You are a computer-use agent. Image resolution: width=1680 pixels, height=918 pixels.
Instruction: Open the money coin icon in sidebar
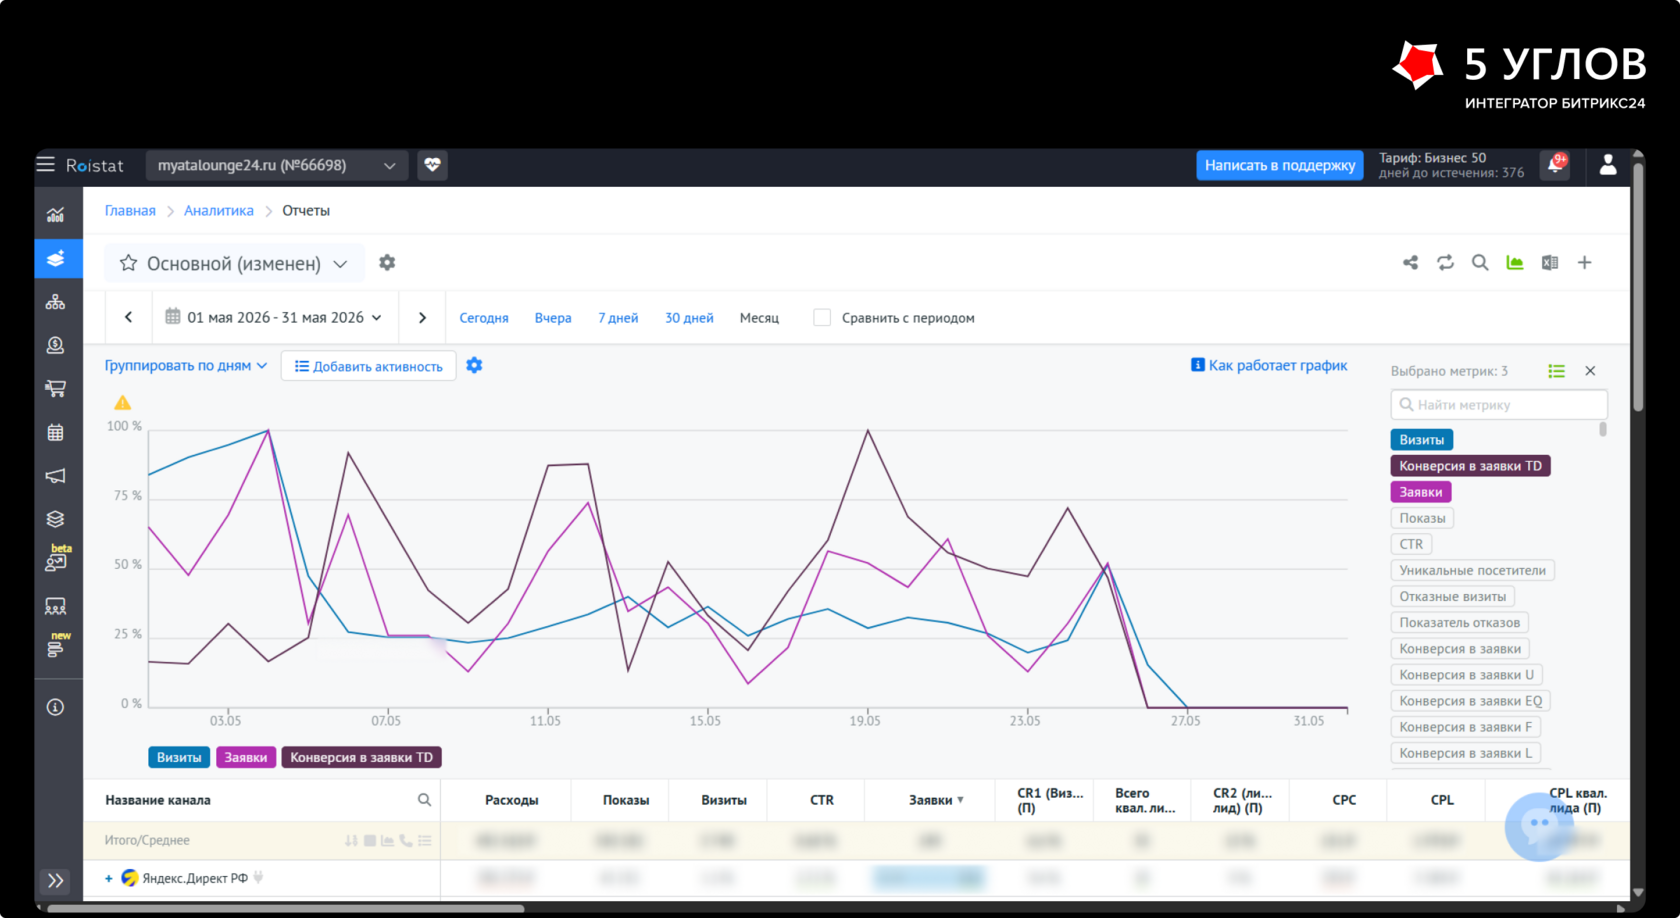click(x=56, y=345)
